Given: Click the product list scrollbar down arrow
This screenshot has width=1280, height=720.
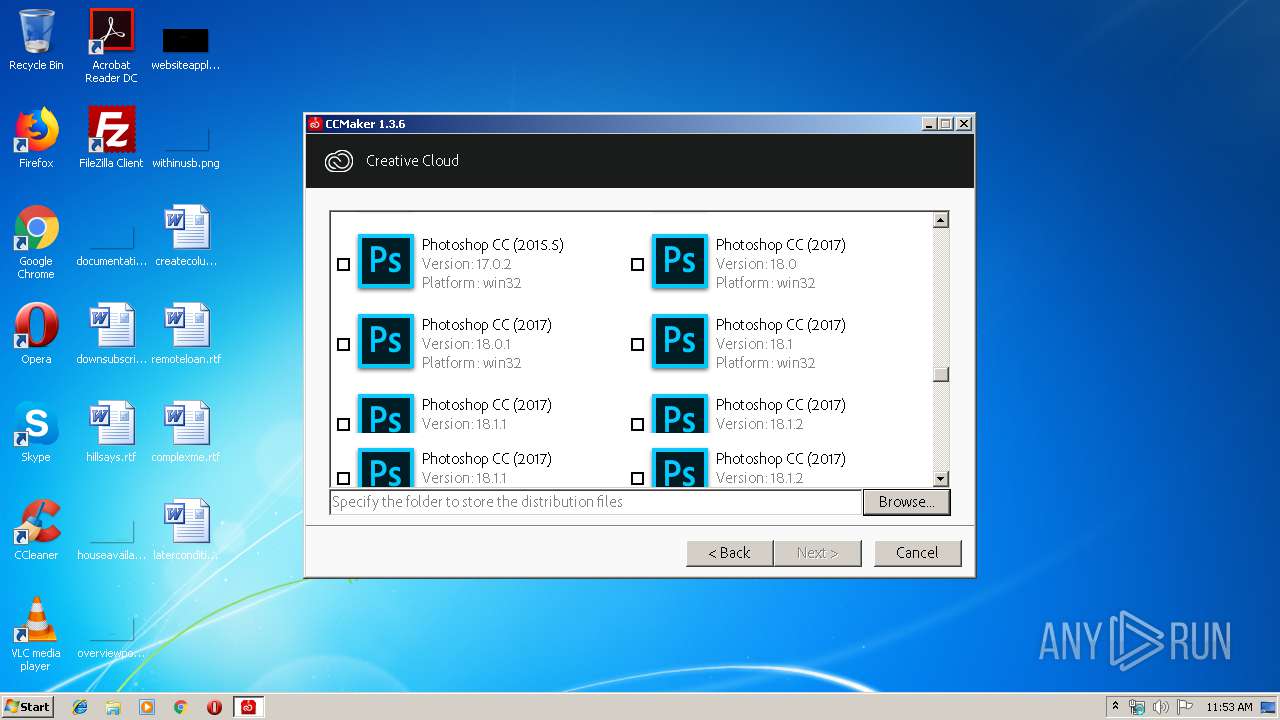Looking at the screenshot, I should click(940, 479).
